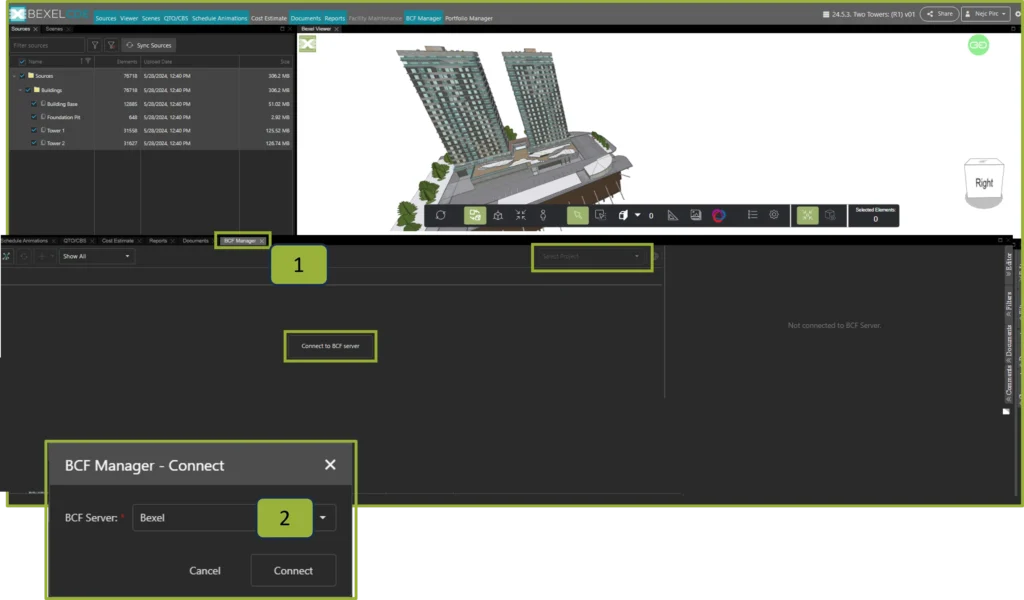Click the dimmed cube icon beside Selected Elements
This screenshot has height=600, width=1024.
(x=830, y=215)
